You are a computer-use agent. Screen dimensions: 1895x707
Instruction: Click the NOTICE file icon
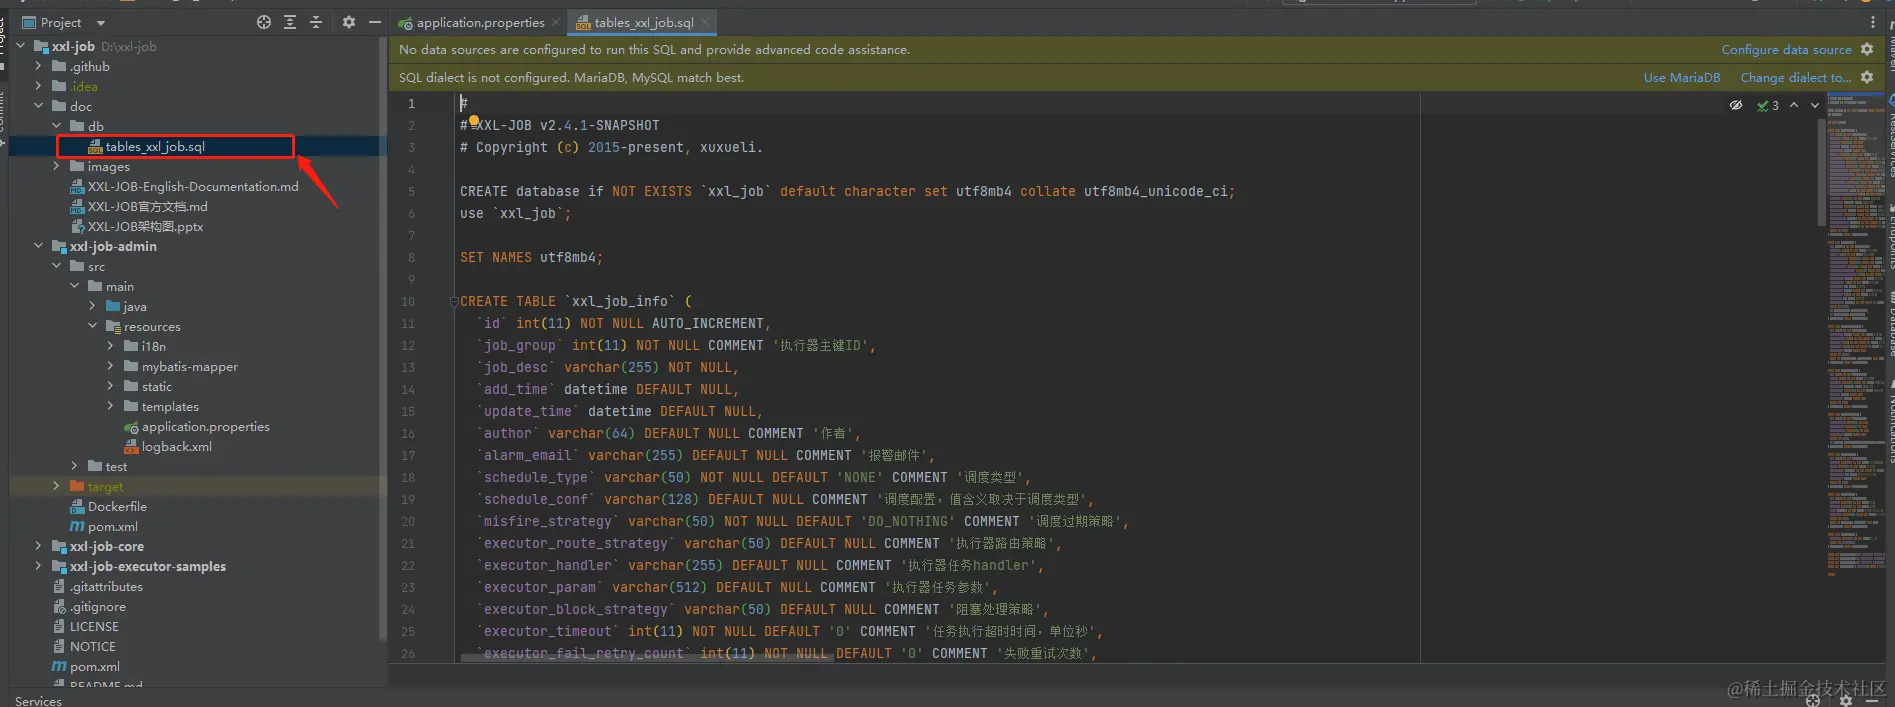tap(59, 646)
